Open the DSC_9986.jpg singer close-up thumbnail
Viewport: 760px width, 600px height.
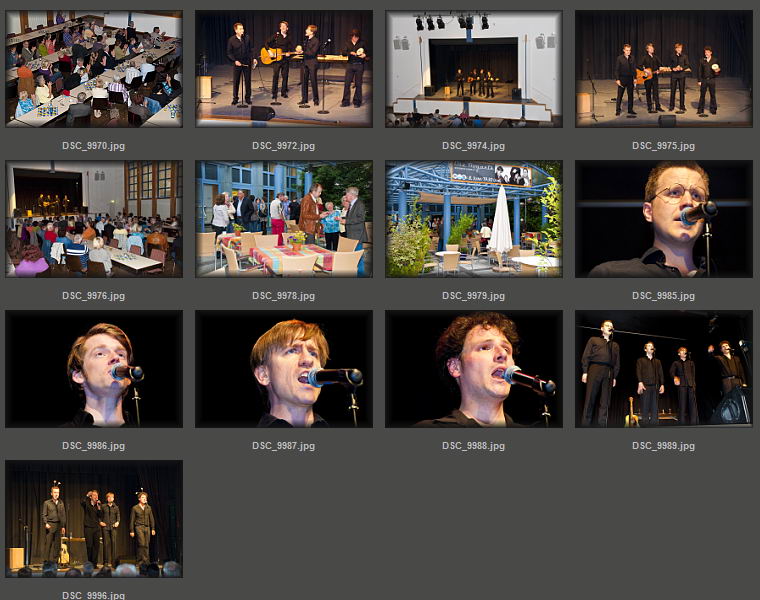coord(93,369)
